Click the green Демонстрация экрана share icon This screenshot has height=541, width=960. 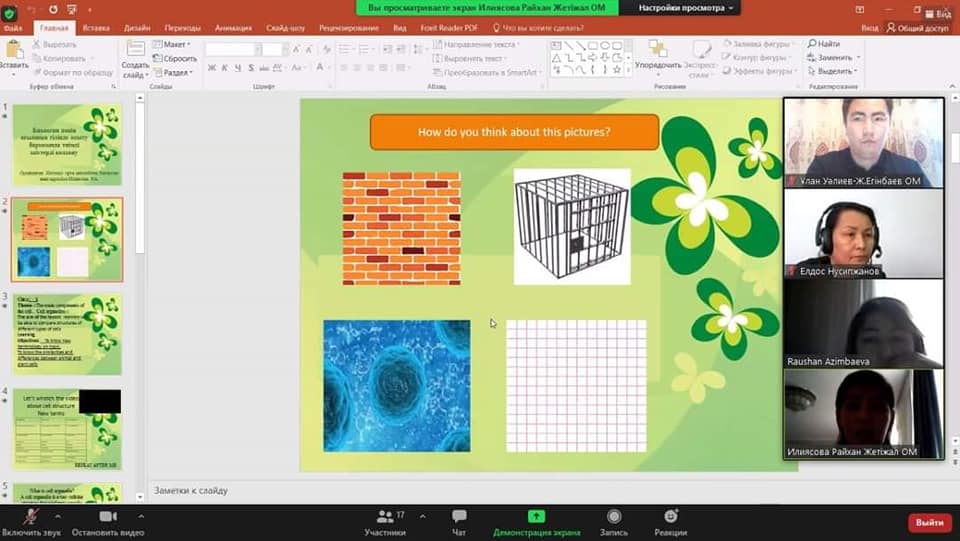coord(536,516)
